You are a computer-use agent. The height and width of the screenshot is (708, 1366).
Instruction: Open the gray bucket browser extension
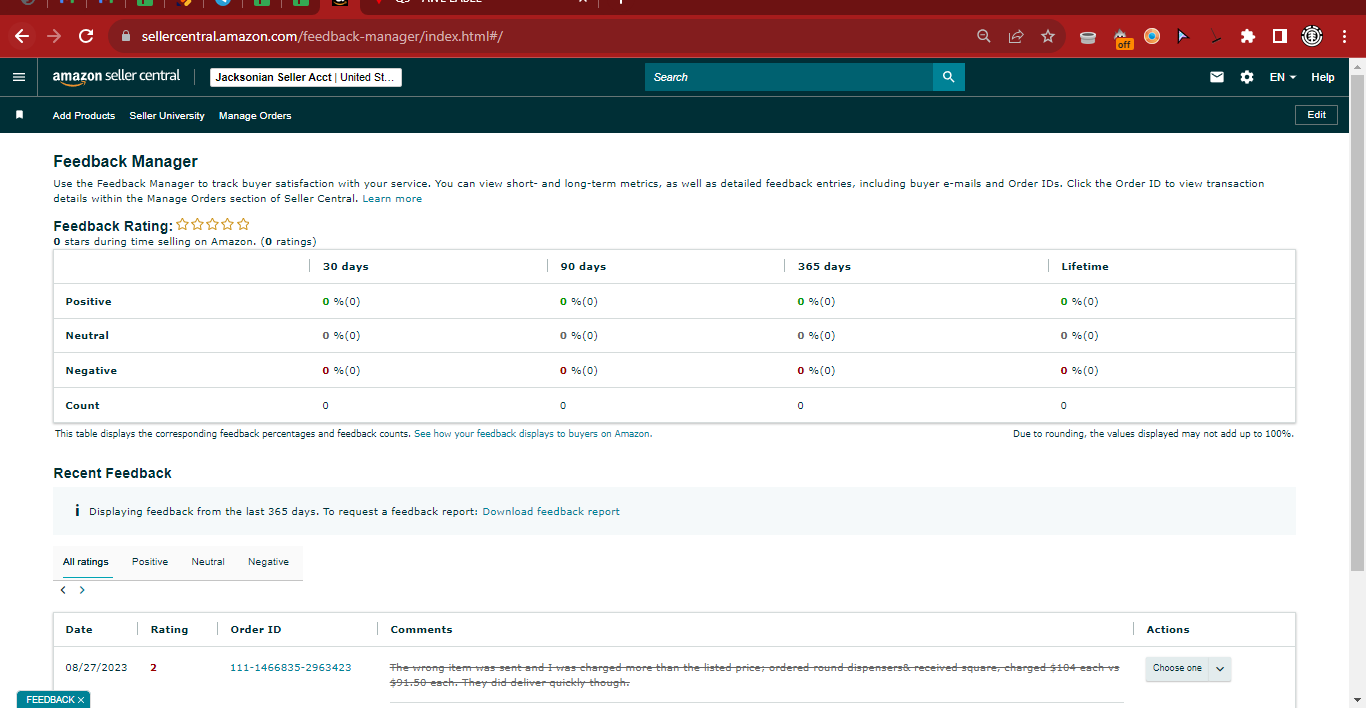coord(1088,37)
